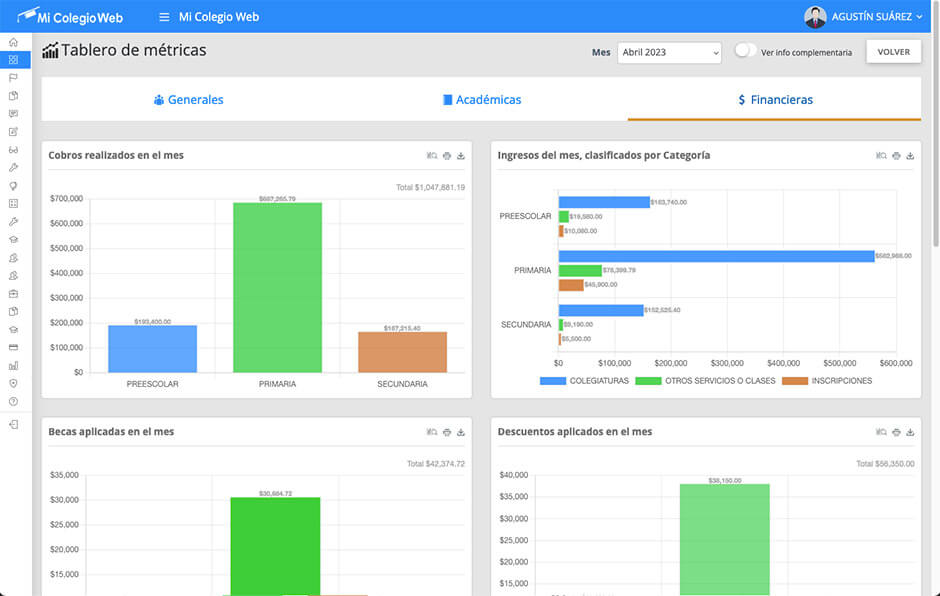Click the data view icon in Becas aplicadas panel
The height and width of the screenshot is (596, 940).
point(432,432)
